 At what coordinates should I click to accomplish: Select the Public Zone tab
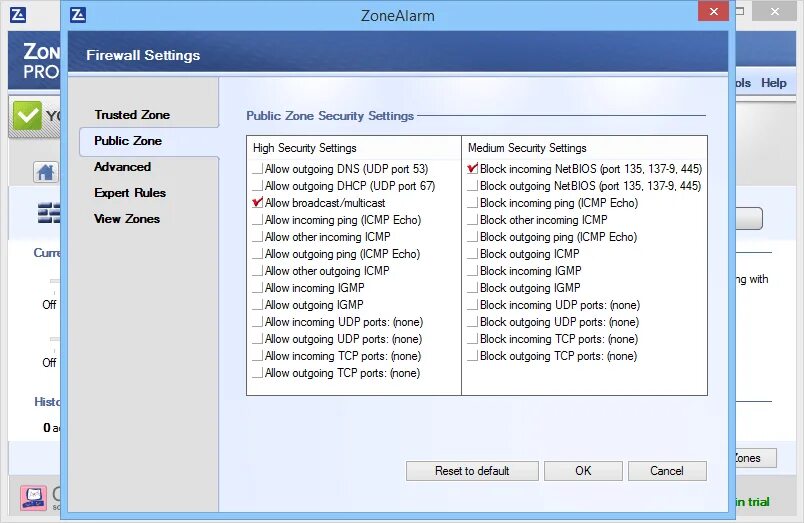128,141
